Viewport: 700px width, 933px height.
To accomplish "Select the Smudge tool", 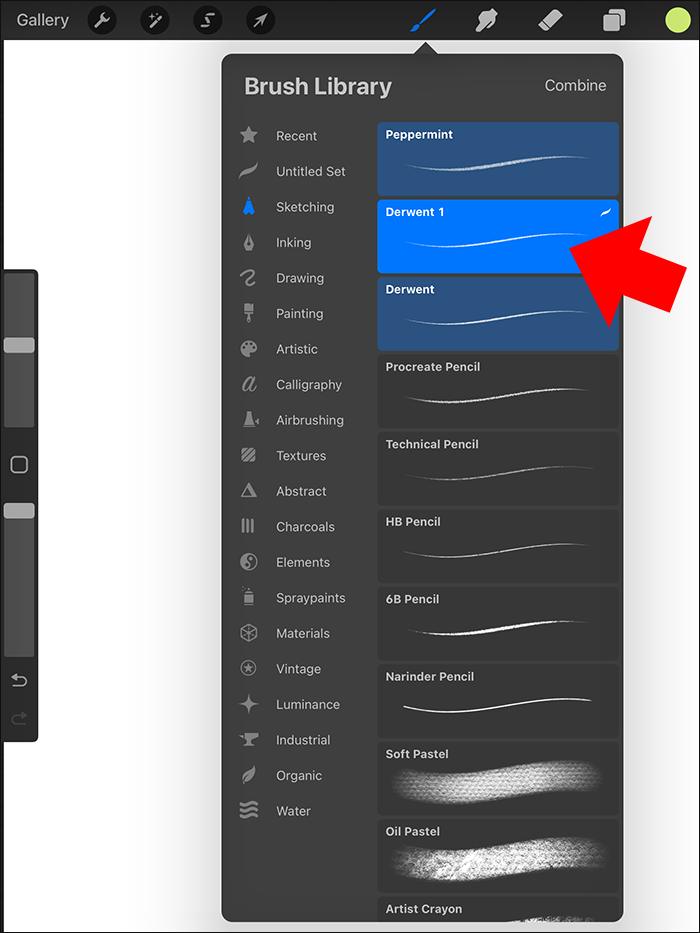I will tap(486, 21).
